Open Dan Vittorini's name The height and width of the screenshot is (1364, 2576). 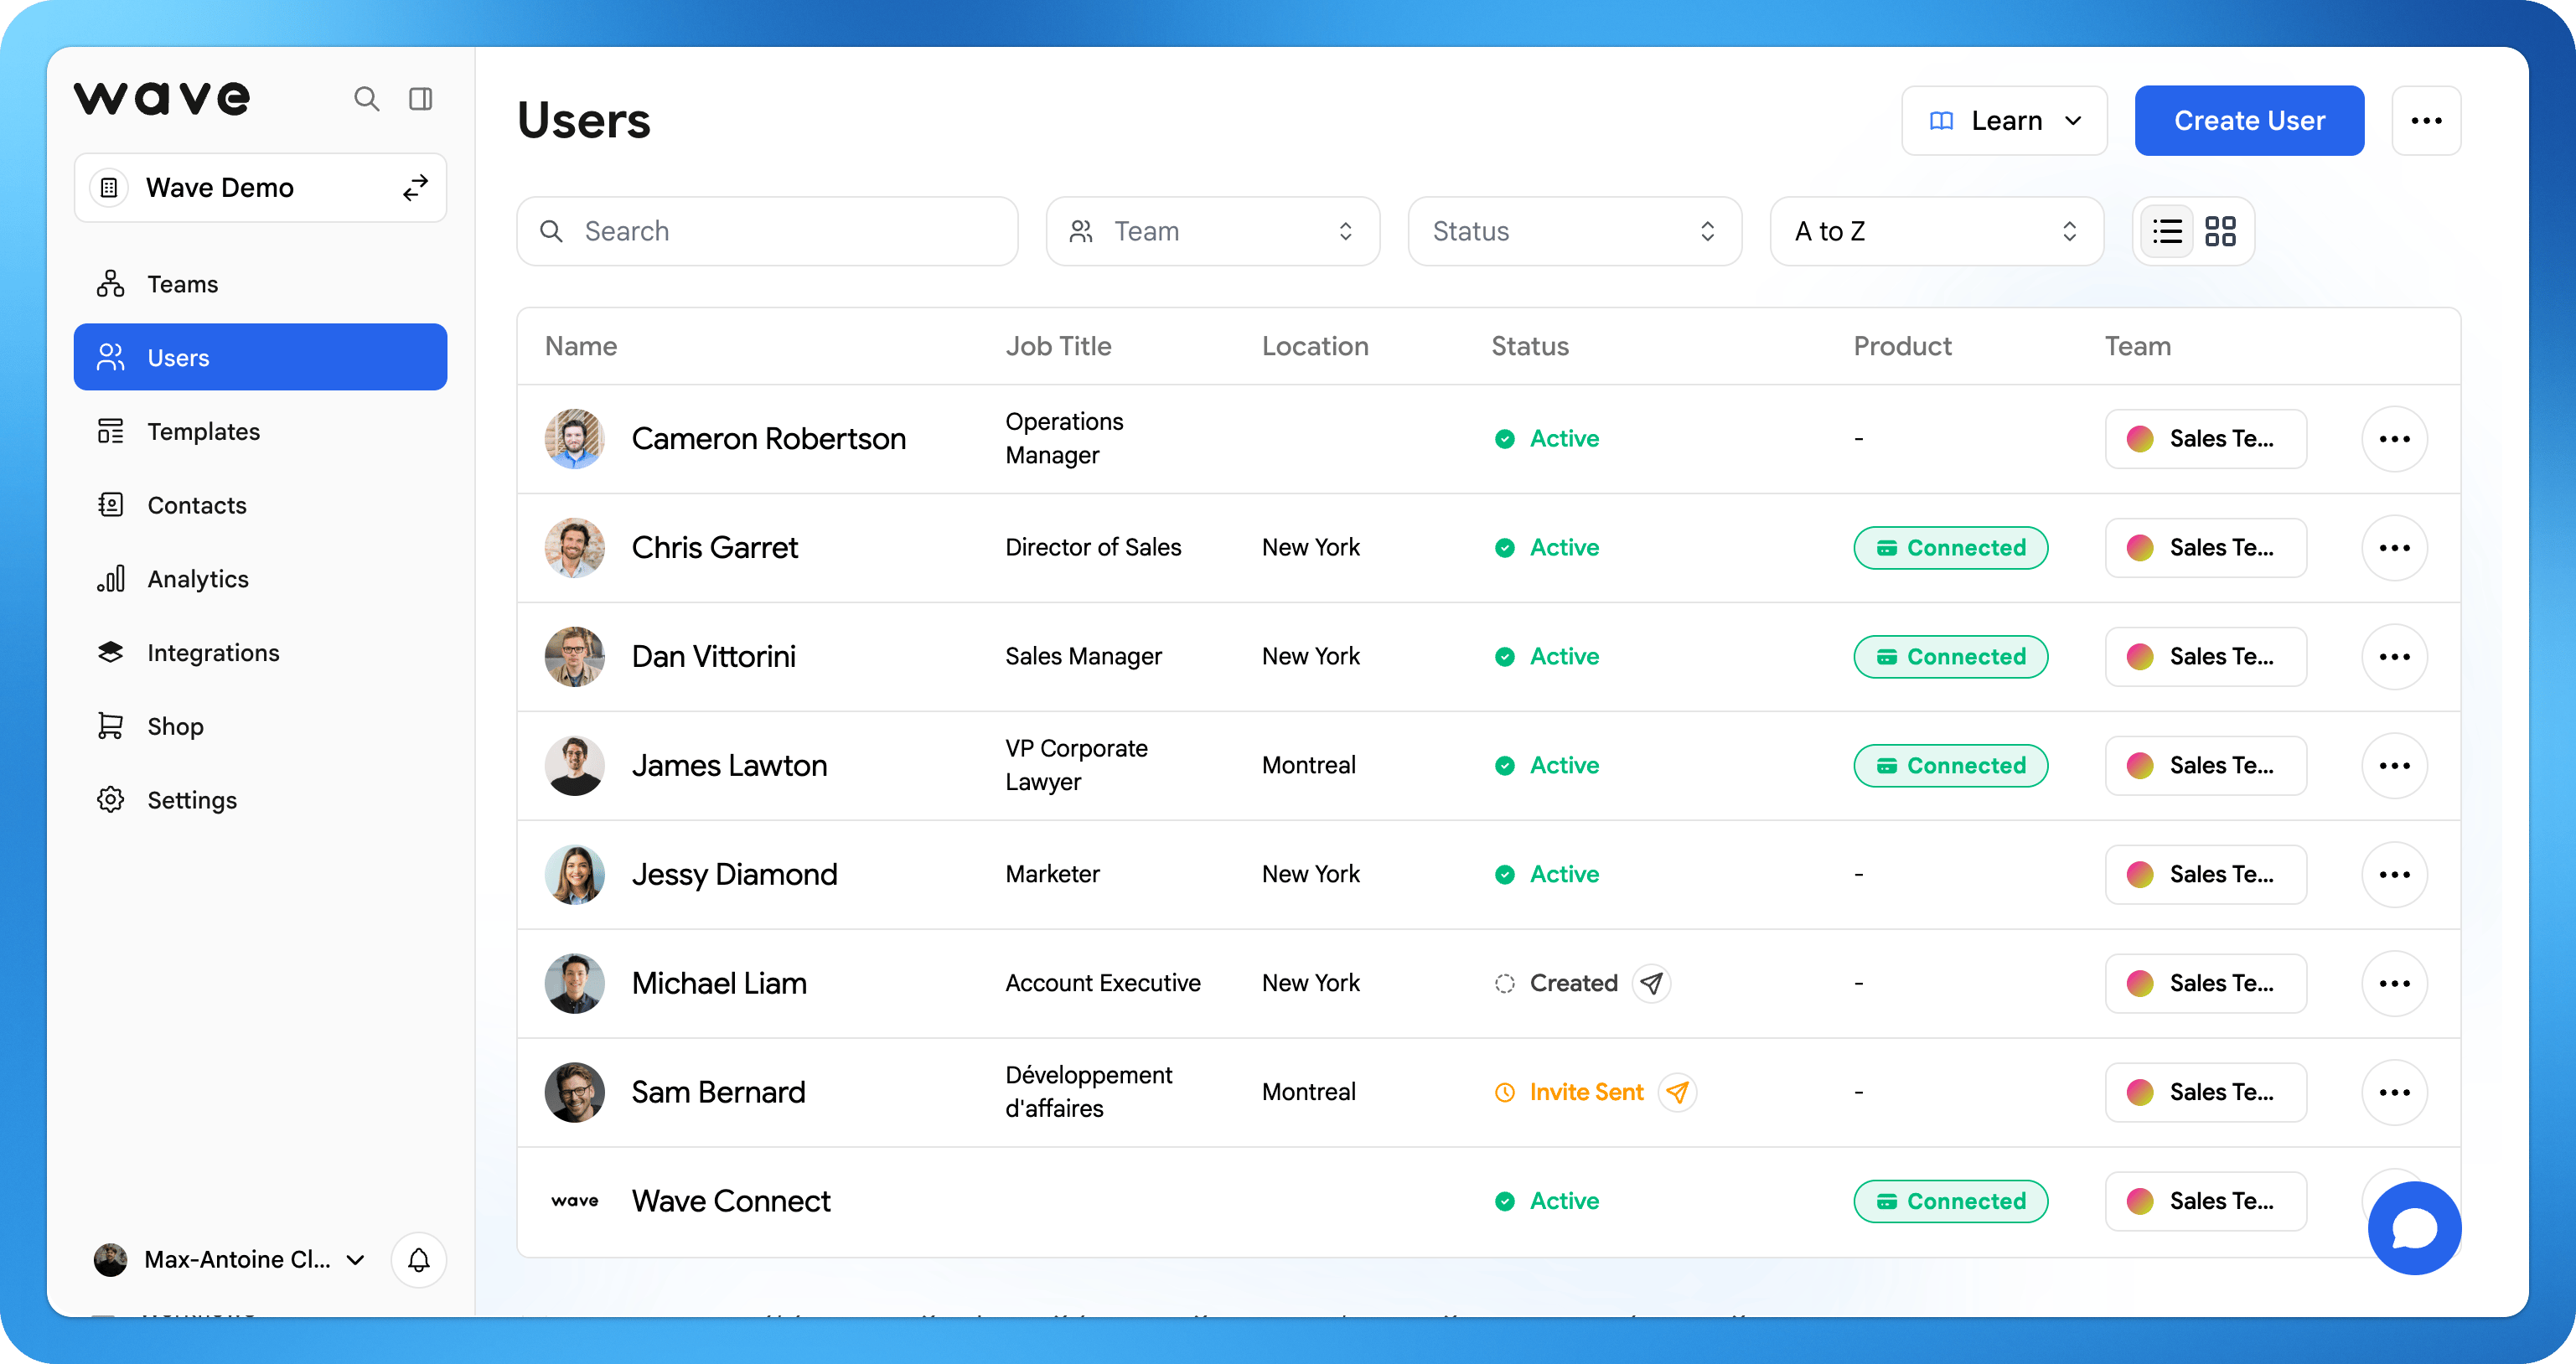[713, 657]
